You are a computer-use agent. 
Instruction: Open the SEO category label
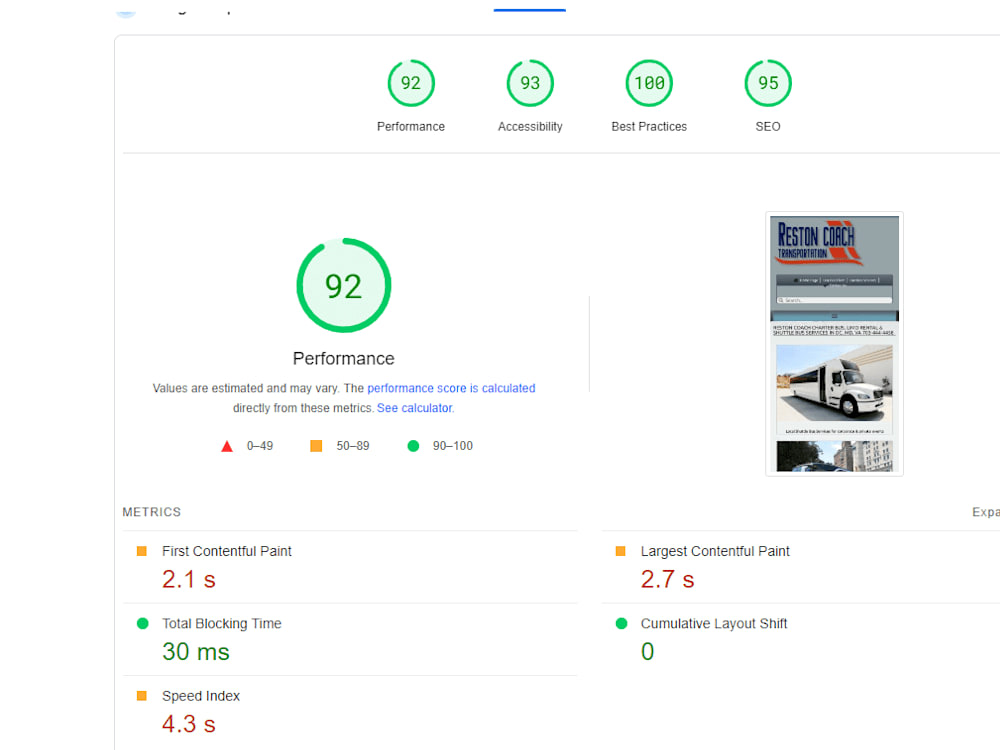(x=768, y=126)
